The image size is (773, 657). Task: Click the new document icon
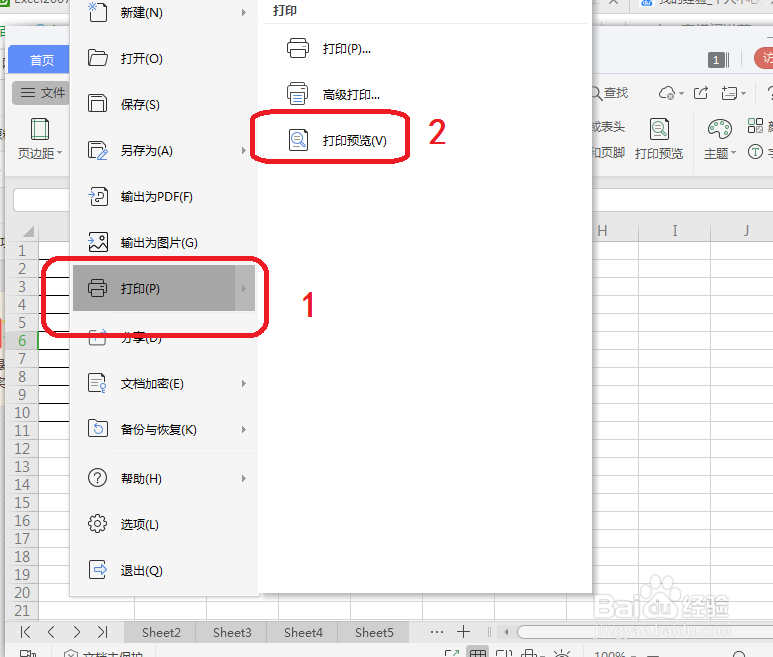pos(97,11)
